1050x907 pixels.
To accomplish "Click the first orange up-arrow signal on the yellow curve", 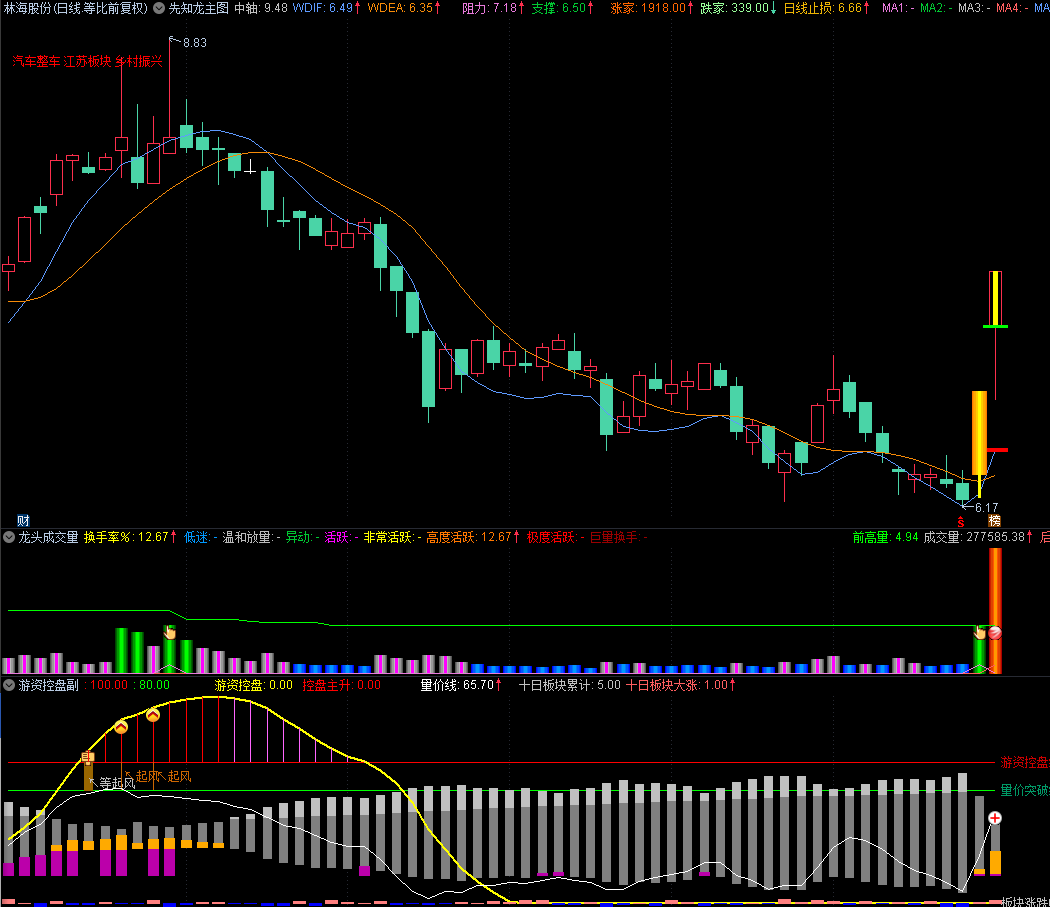I will point(121,727).
